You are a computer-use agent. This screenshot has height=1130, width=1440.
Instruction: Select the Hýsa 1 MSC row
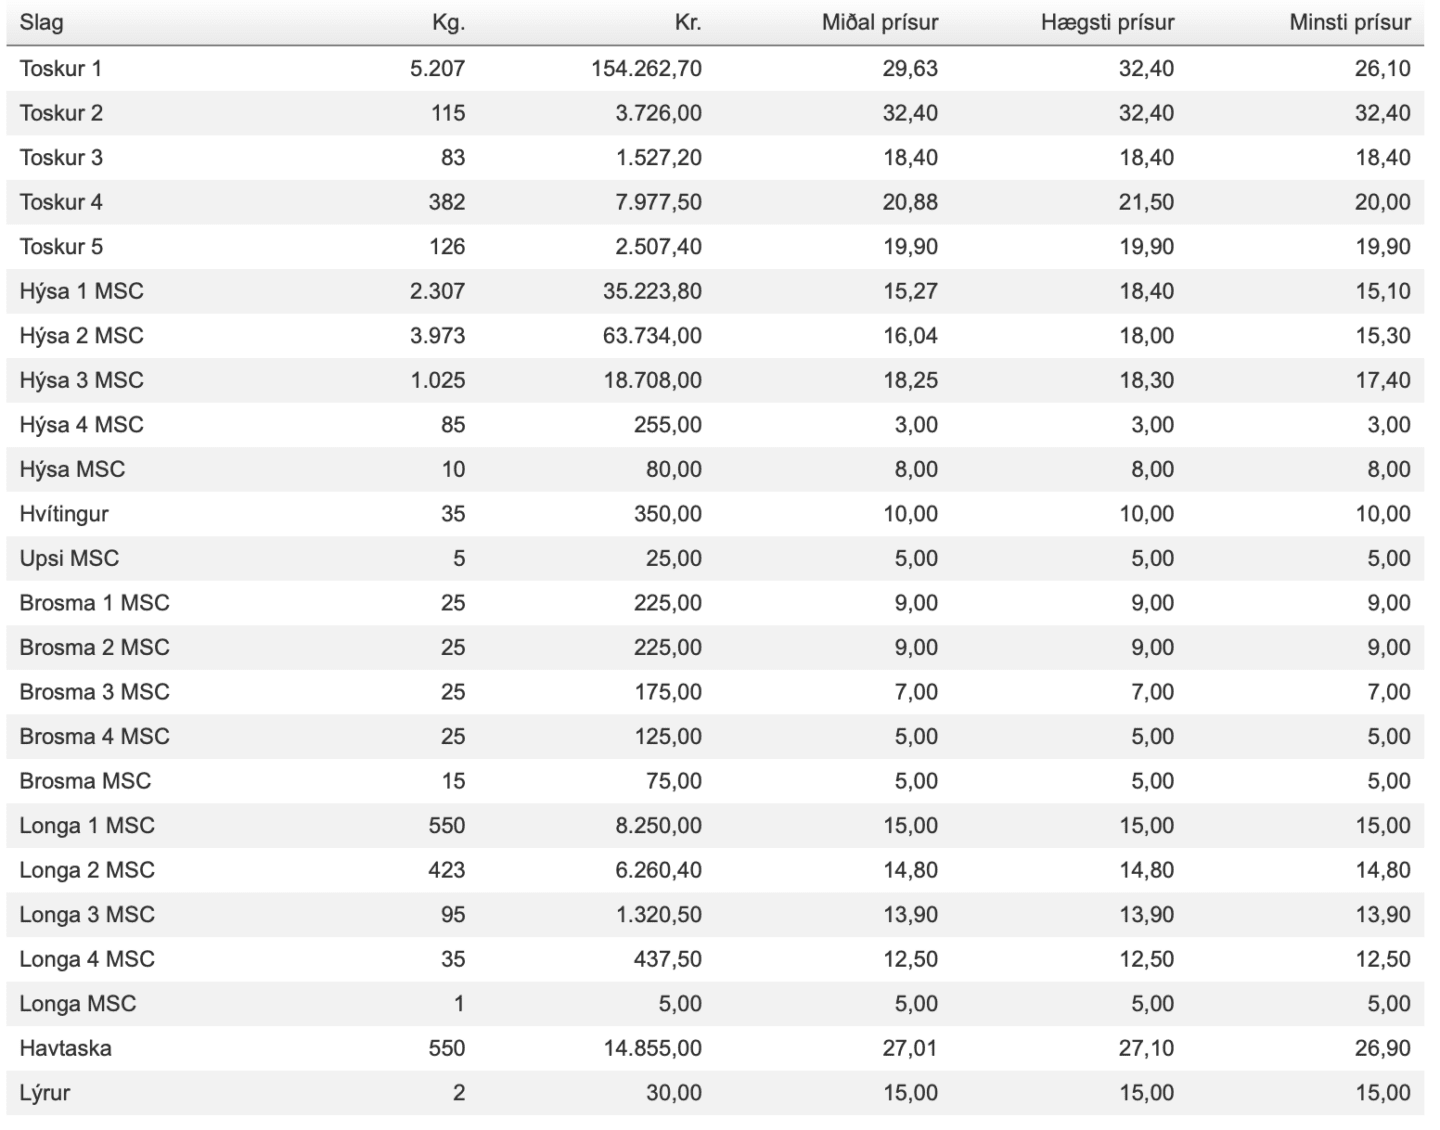715,291
